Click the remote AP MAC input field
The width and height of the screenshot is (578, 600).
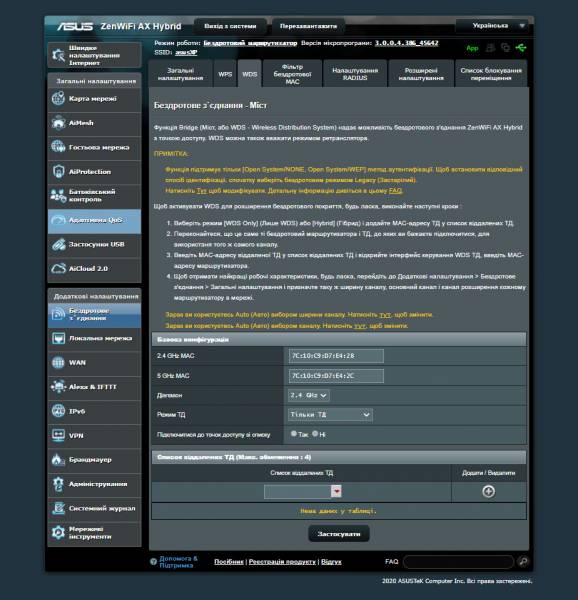pos(298,491)
